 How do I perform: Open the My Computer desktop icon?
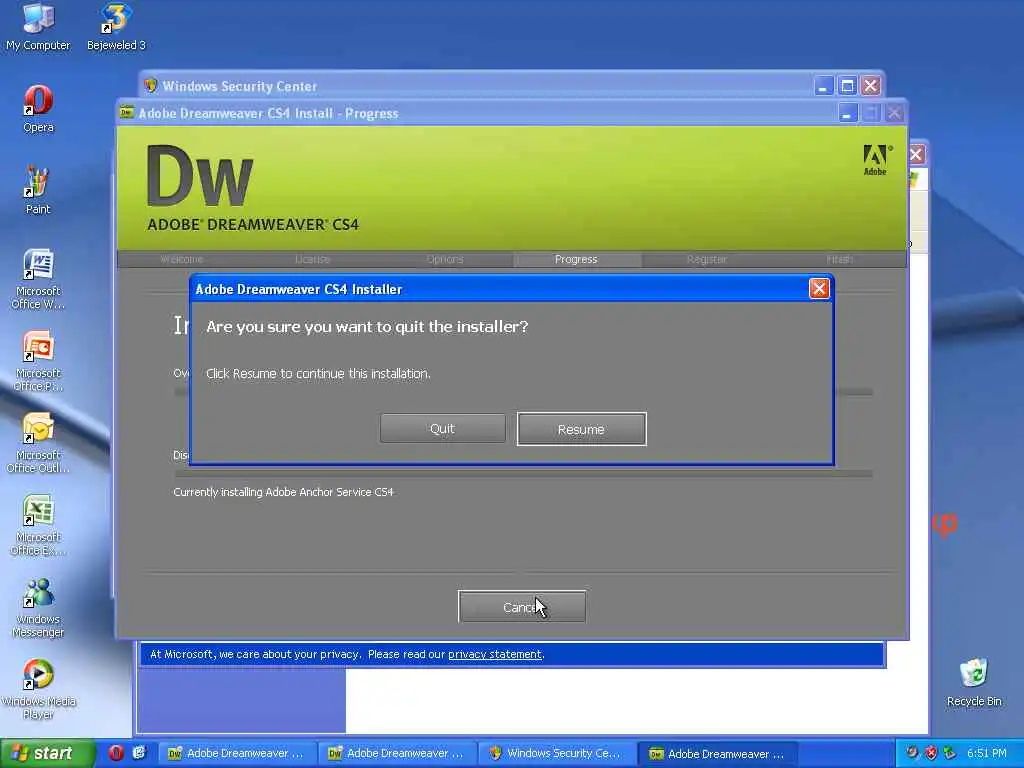pyautogui.click(x=38, y=26)
